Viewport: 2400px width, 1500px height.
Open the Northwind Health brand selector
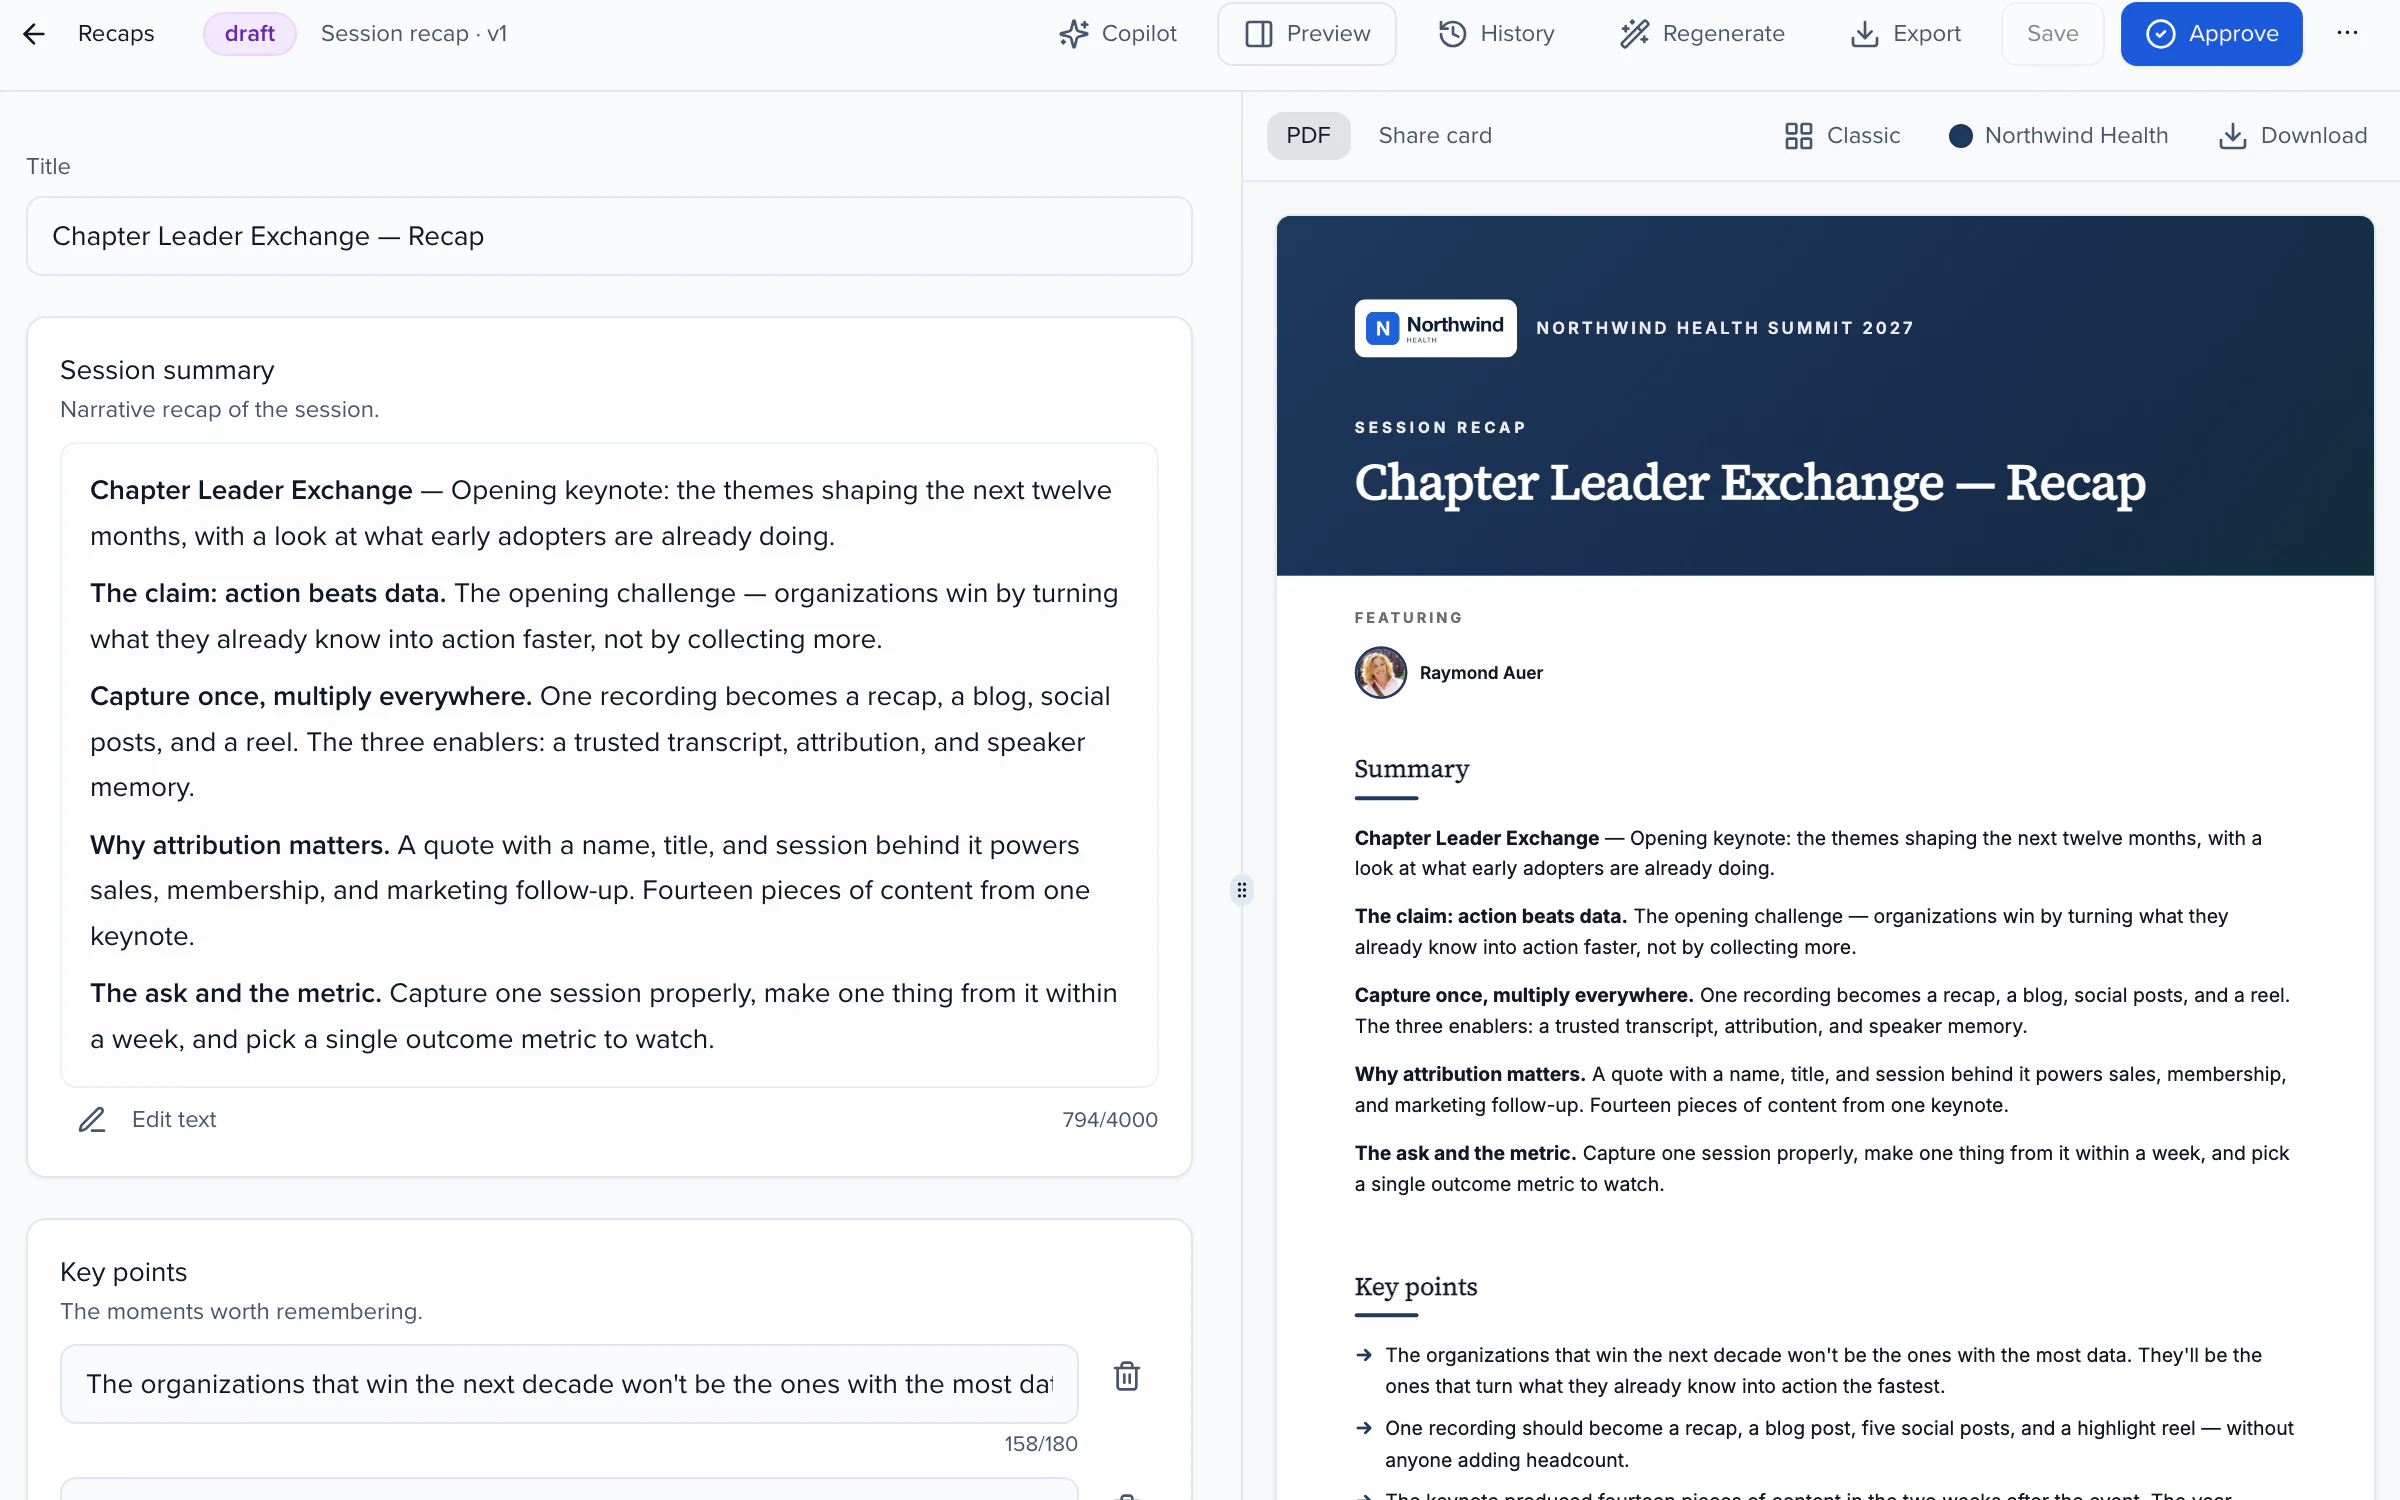2058,135
